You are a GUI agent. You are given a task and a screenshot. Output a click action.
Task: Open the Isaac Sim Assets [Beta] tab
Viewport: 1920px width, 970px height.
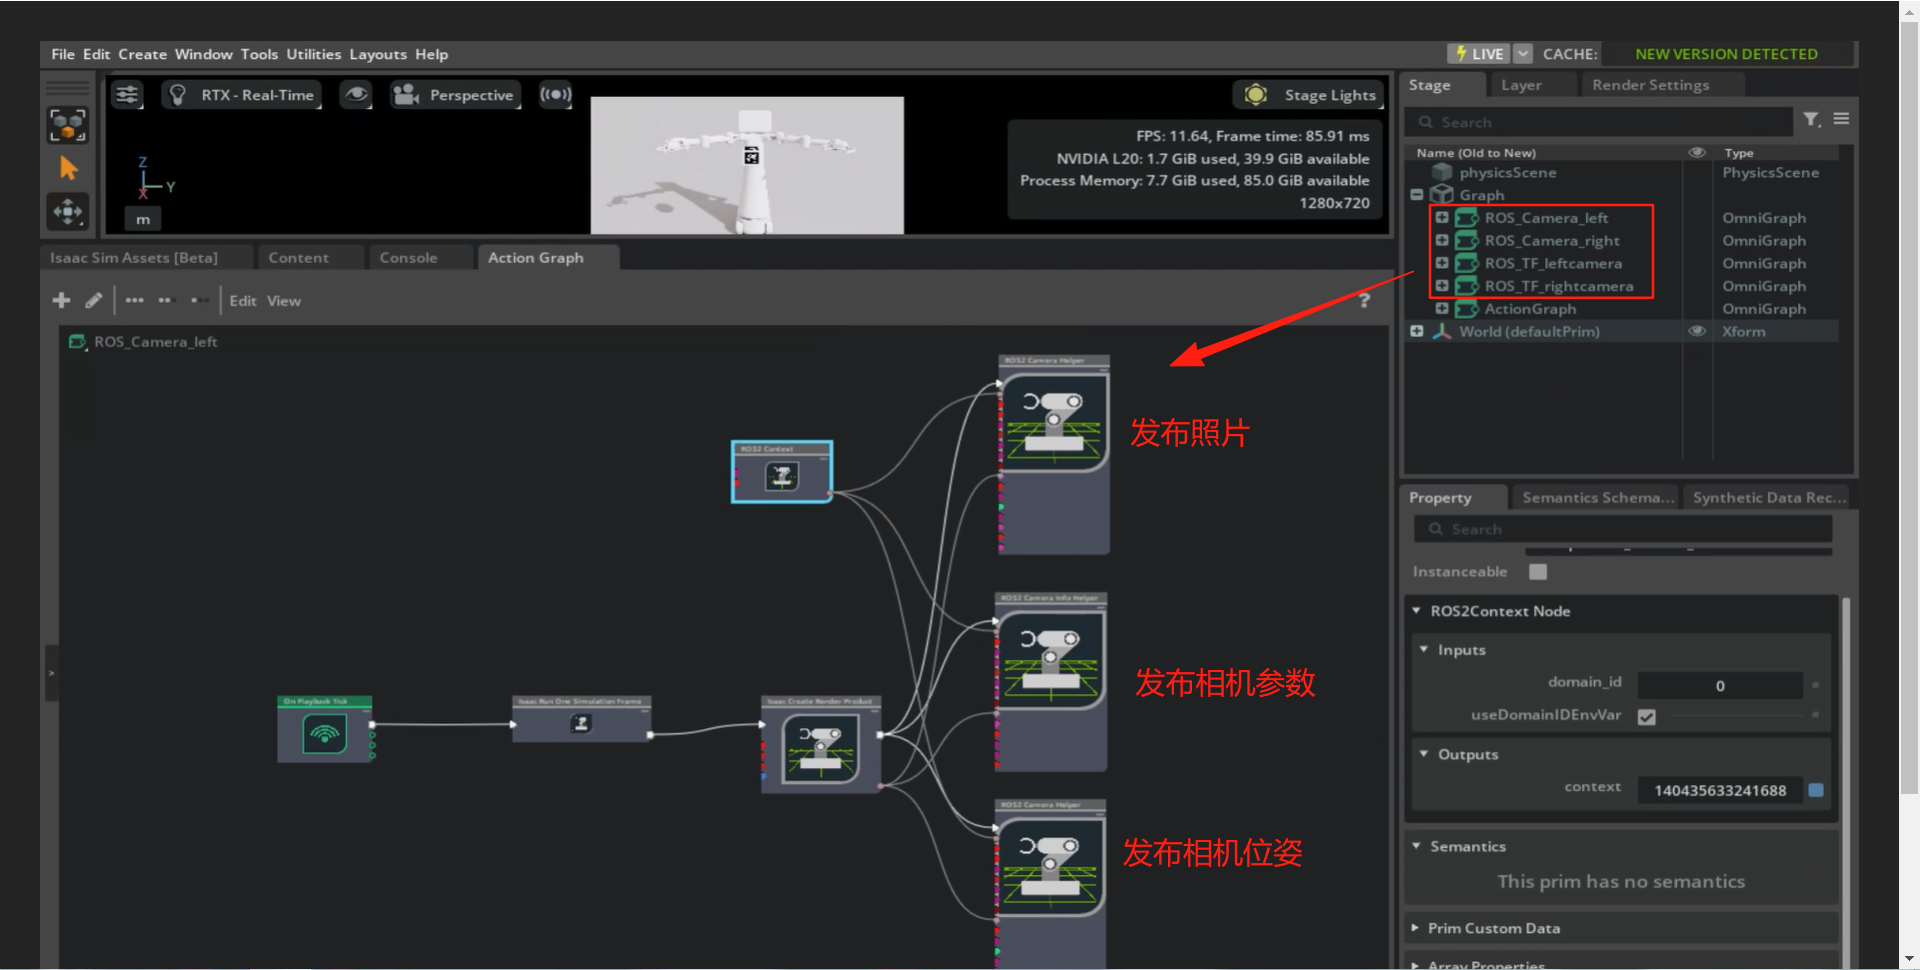(x=134, y=258)
